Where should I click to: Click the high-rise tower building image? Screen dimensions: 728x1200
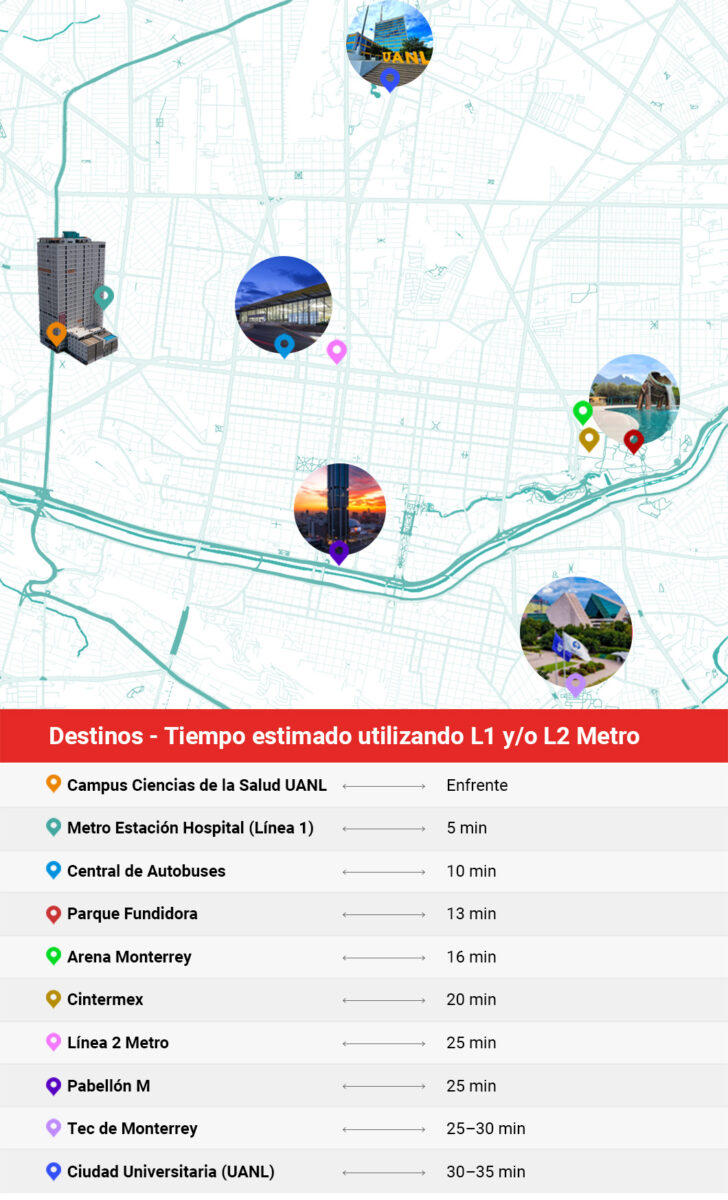pos(74,290)
